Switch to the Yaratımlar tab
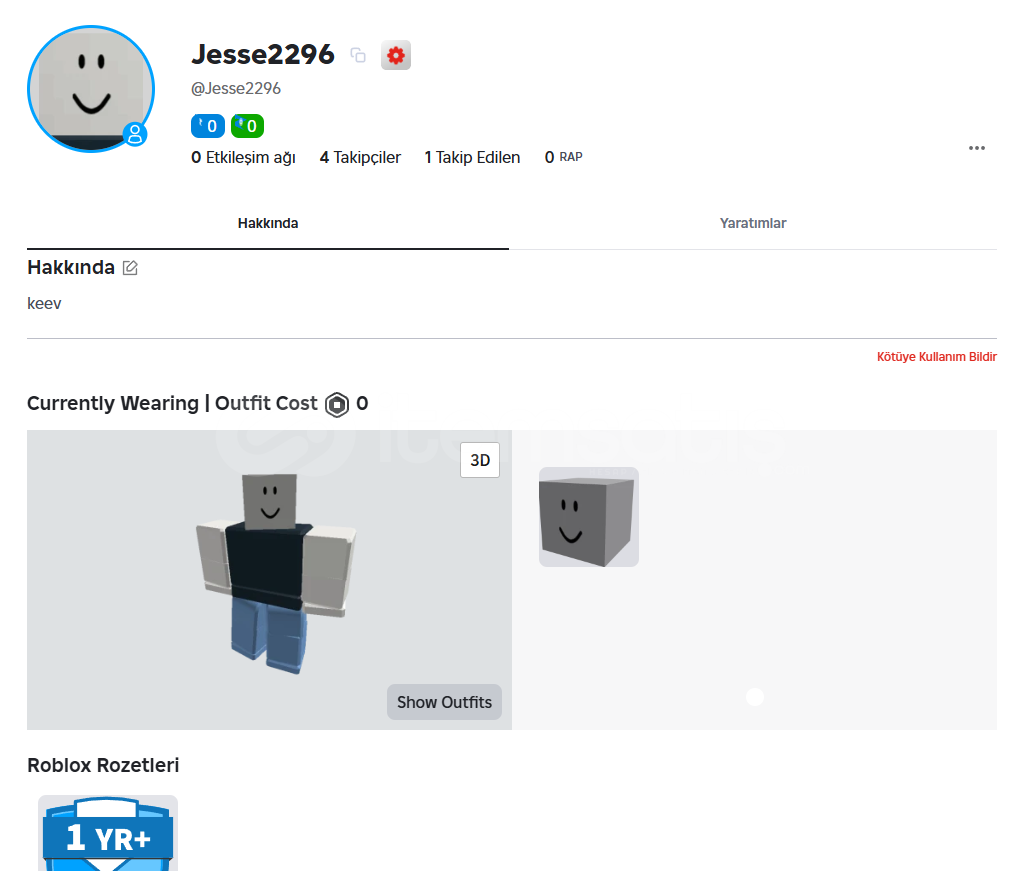The image size is (1025, 871). [x=753, y=224]
